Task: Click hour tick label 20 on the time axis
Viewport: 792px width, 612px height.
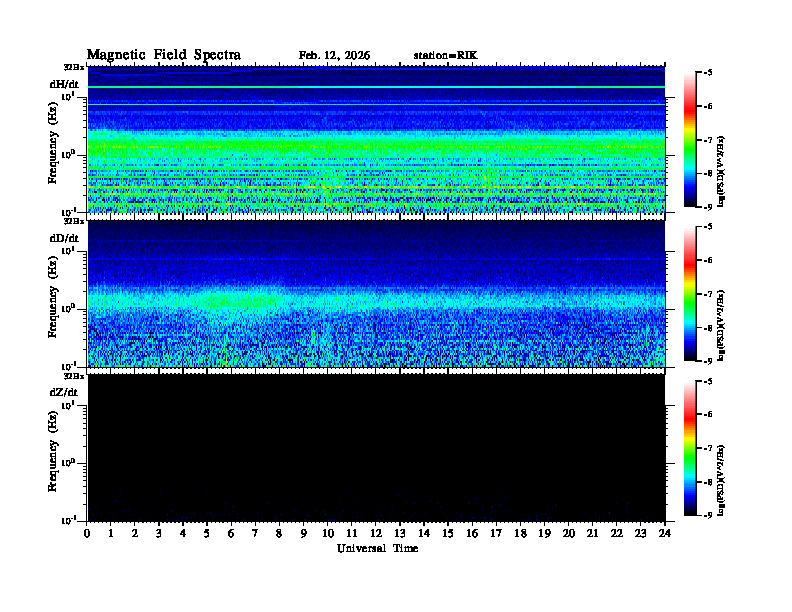Action: (x=569, y=534)
